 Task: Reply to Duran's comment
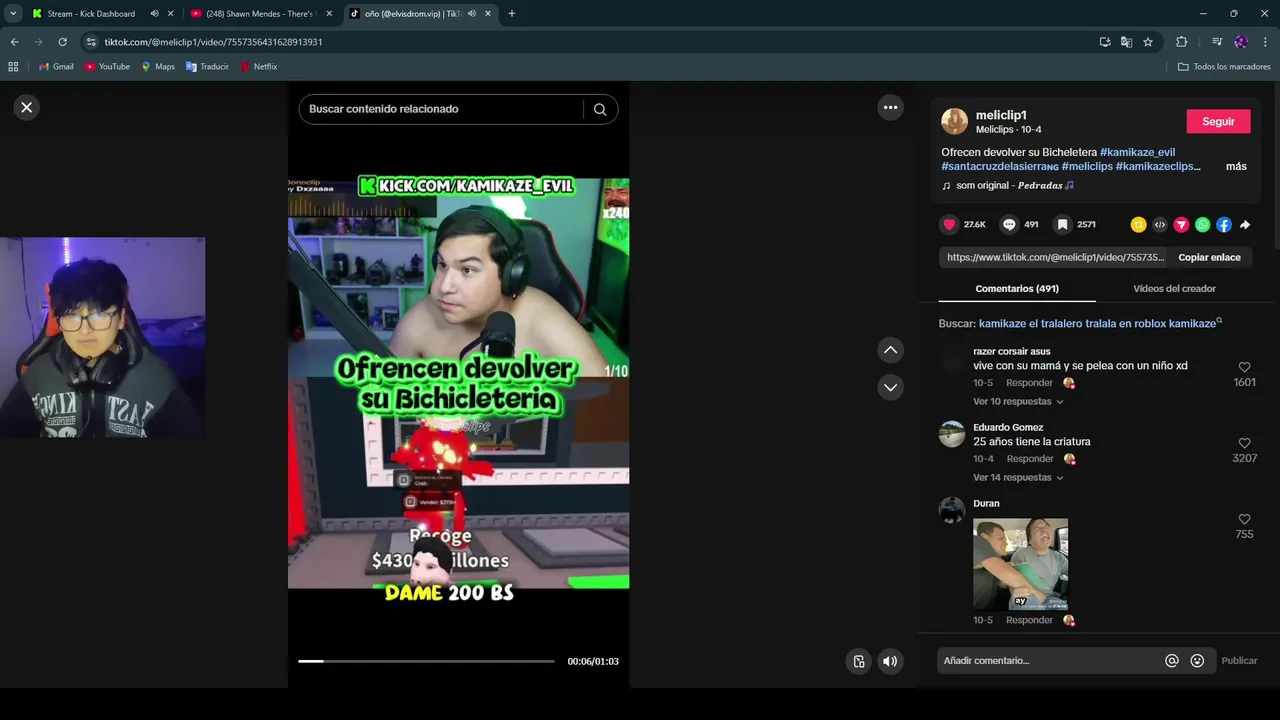[x=1029, y=620]
